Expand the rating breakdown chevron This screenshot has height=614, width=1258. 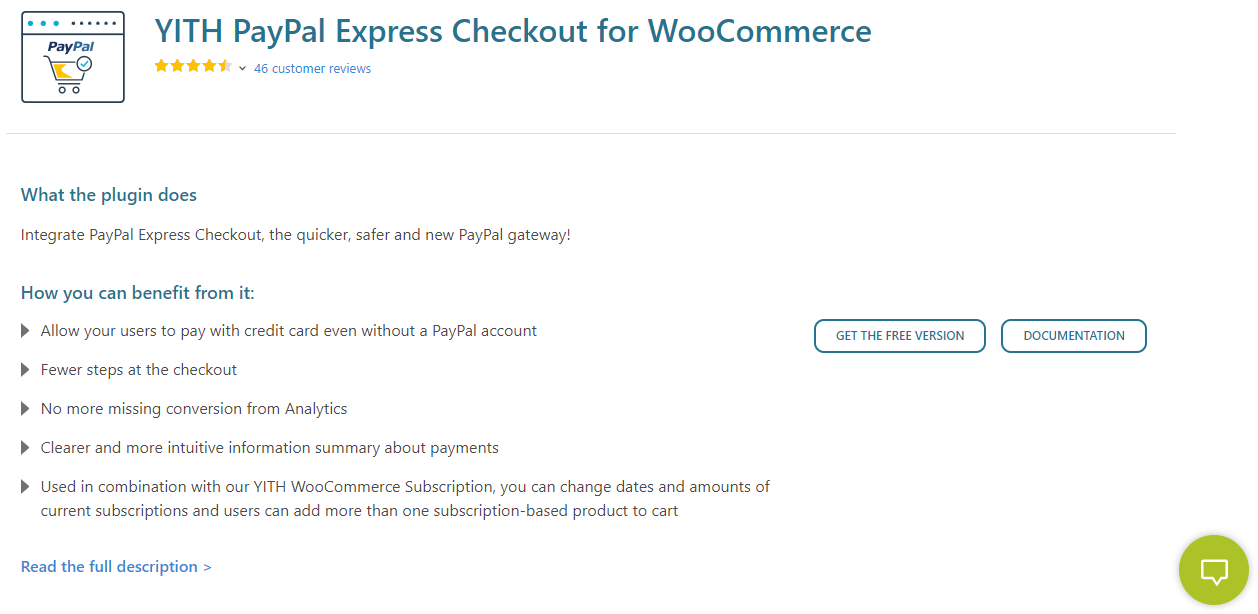point(243,69)
